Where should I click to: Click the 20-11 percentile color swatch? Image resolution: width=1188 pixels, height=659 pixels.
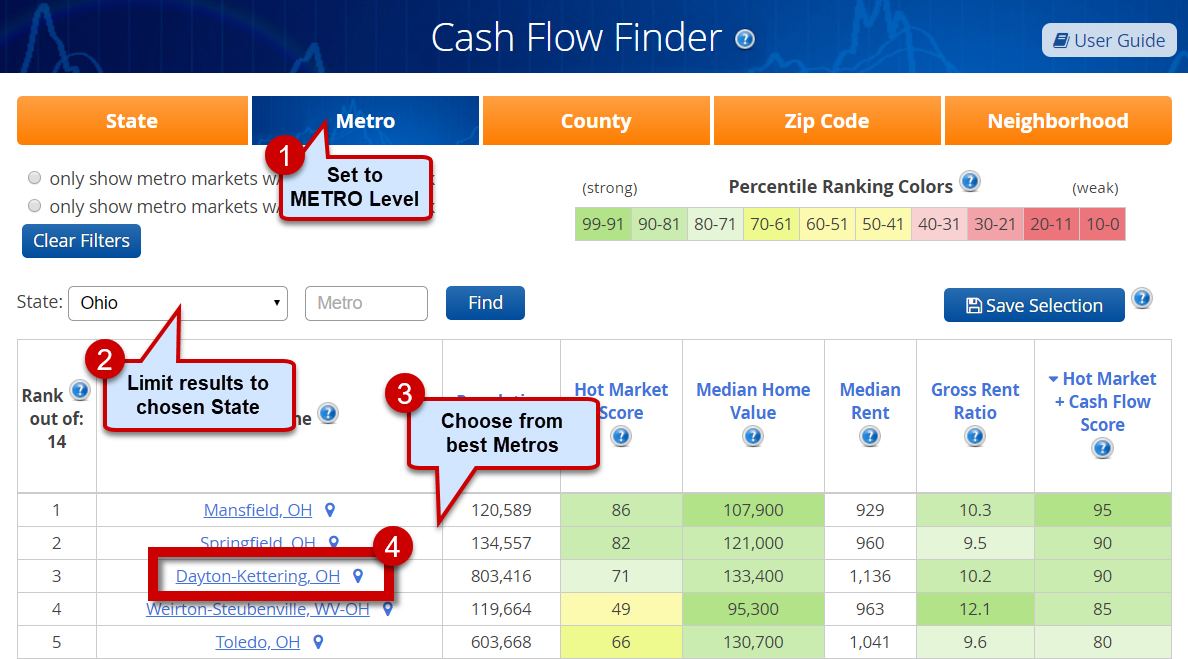[1052, 224]
